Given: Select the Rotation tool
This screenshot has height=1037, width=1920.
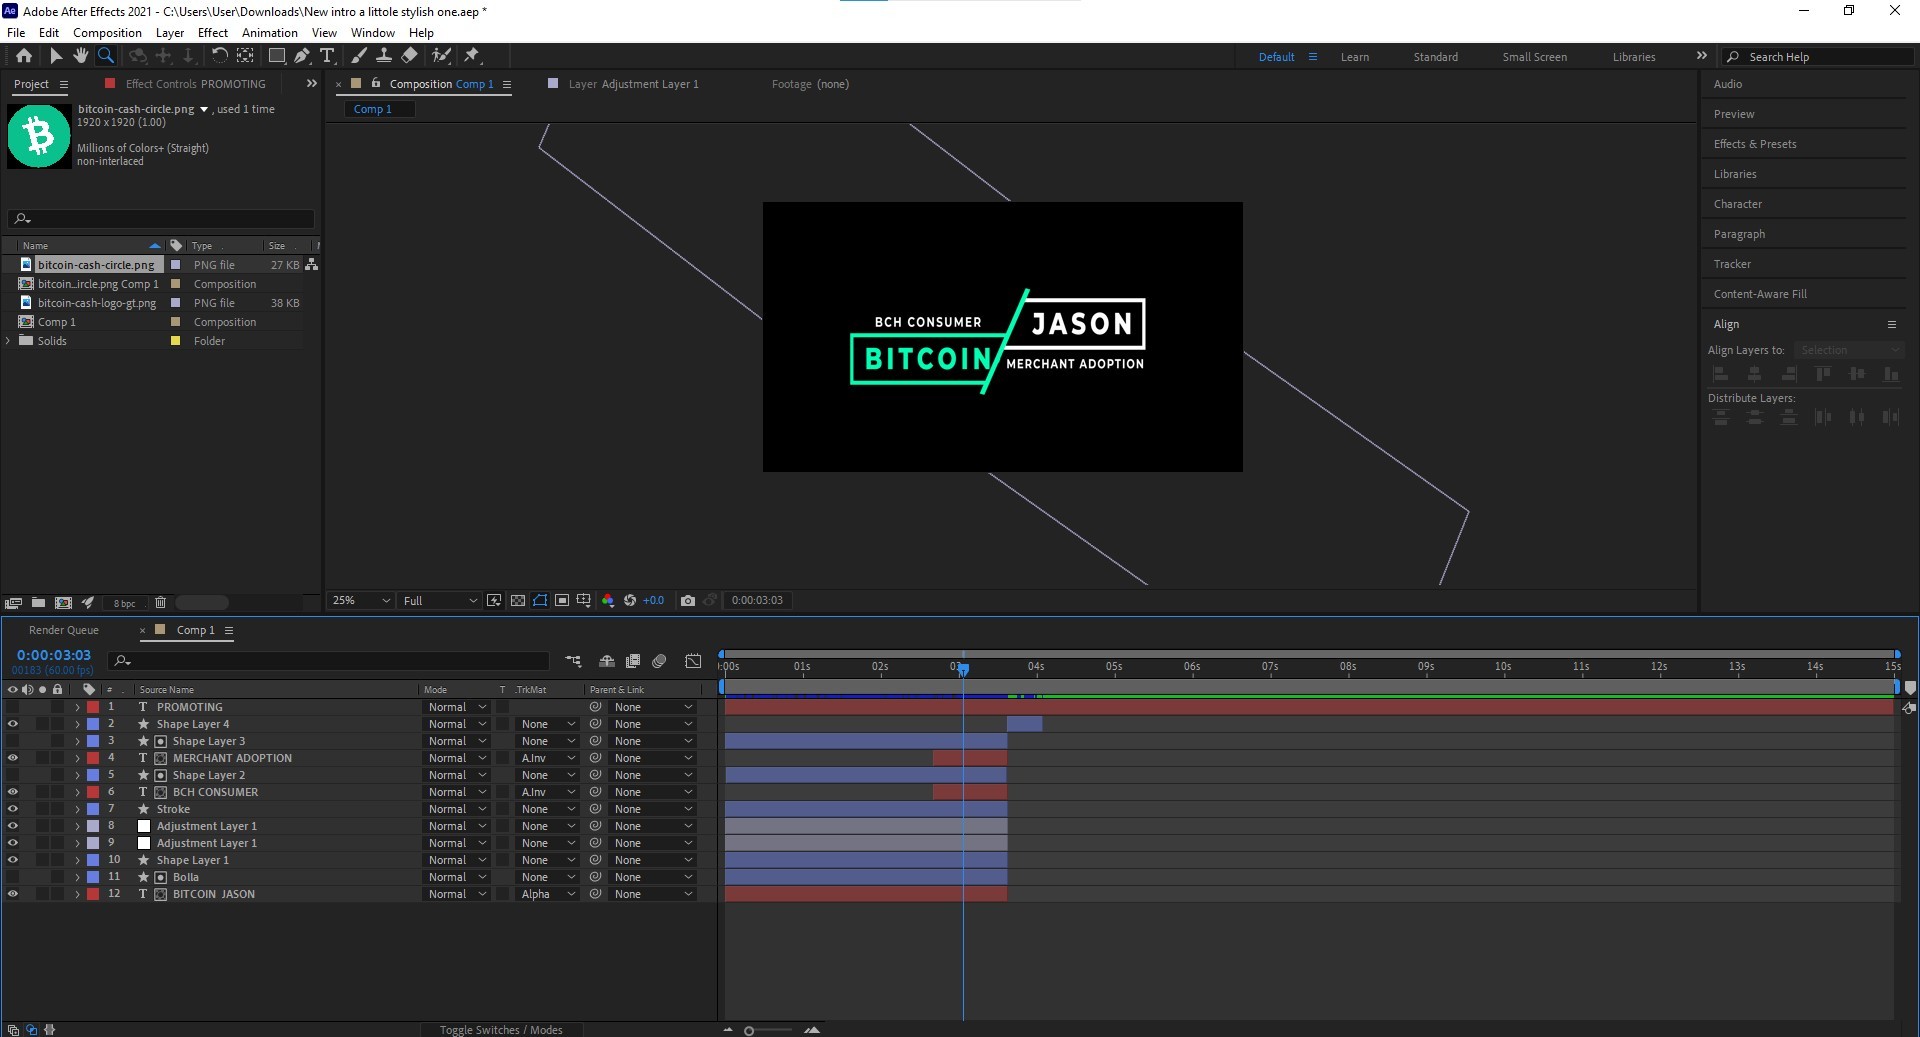Looking at the screenshot, I should (x=219, y=56).
